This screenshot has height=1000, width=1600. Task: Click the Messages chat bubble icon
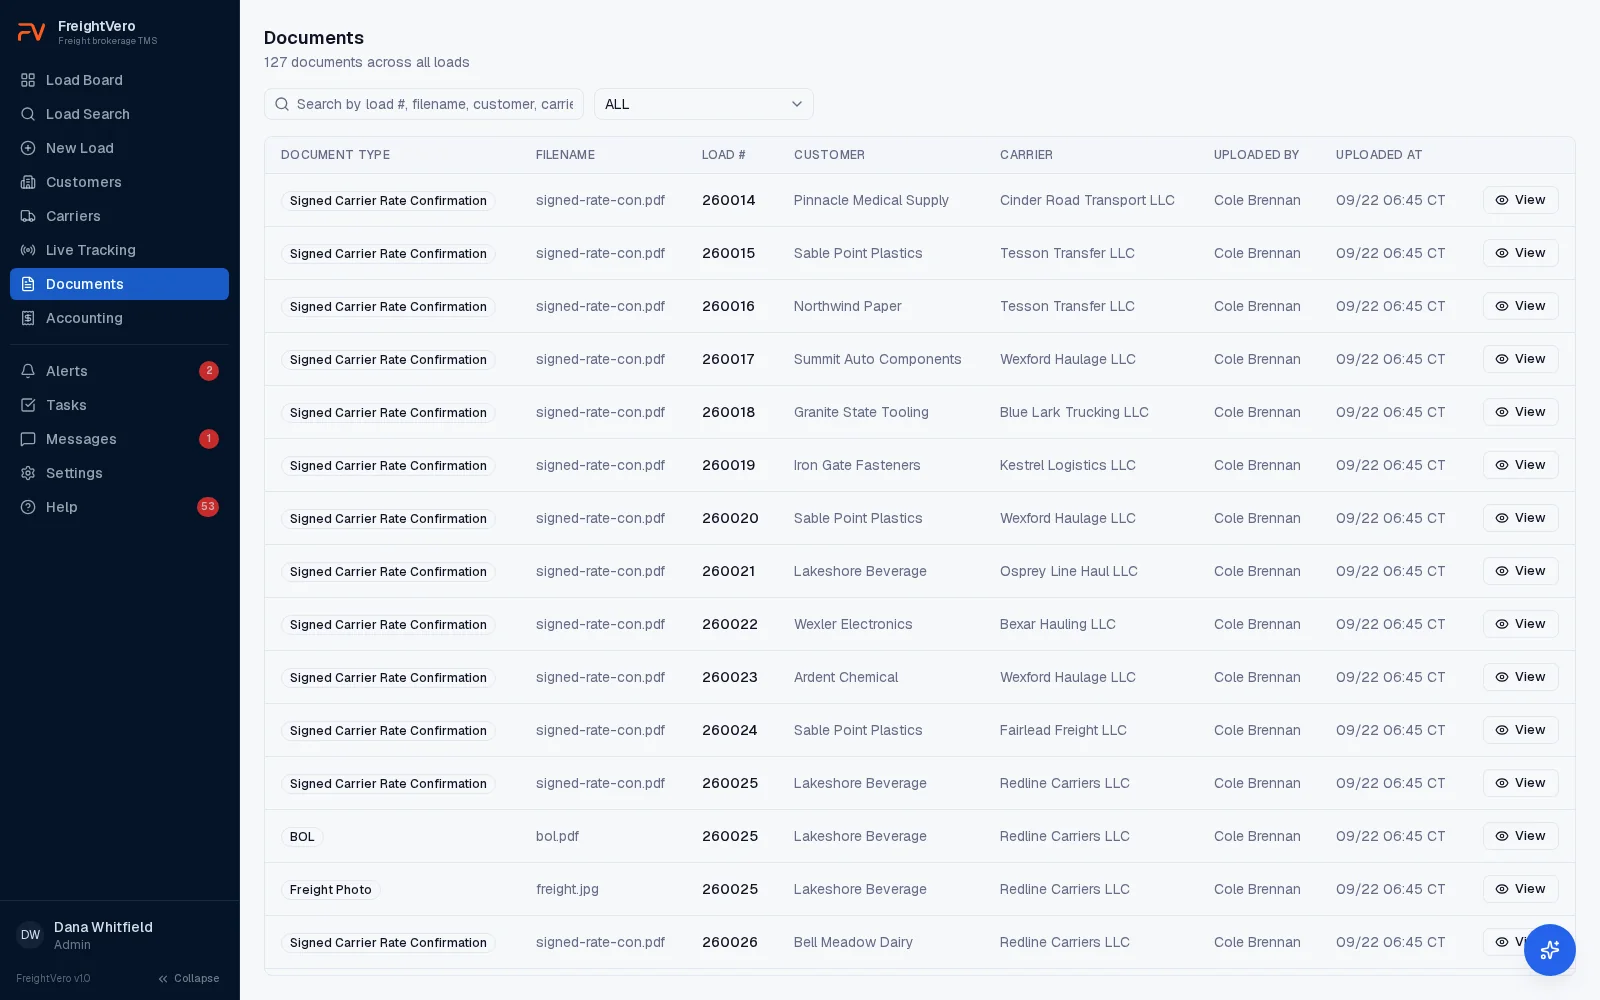[x=28, y=439]
